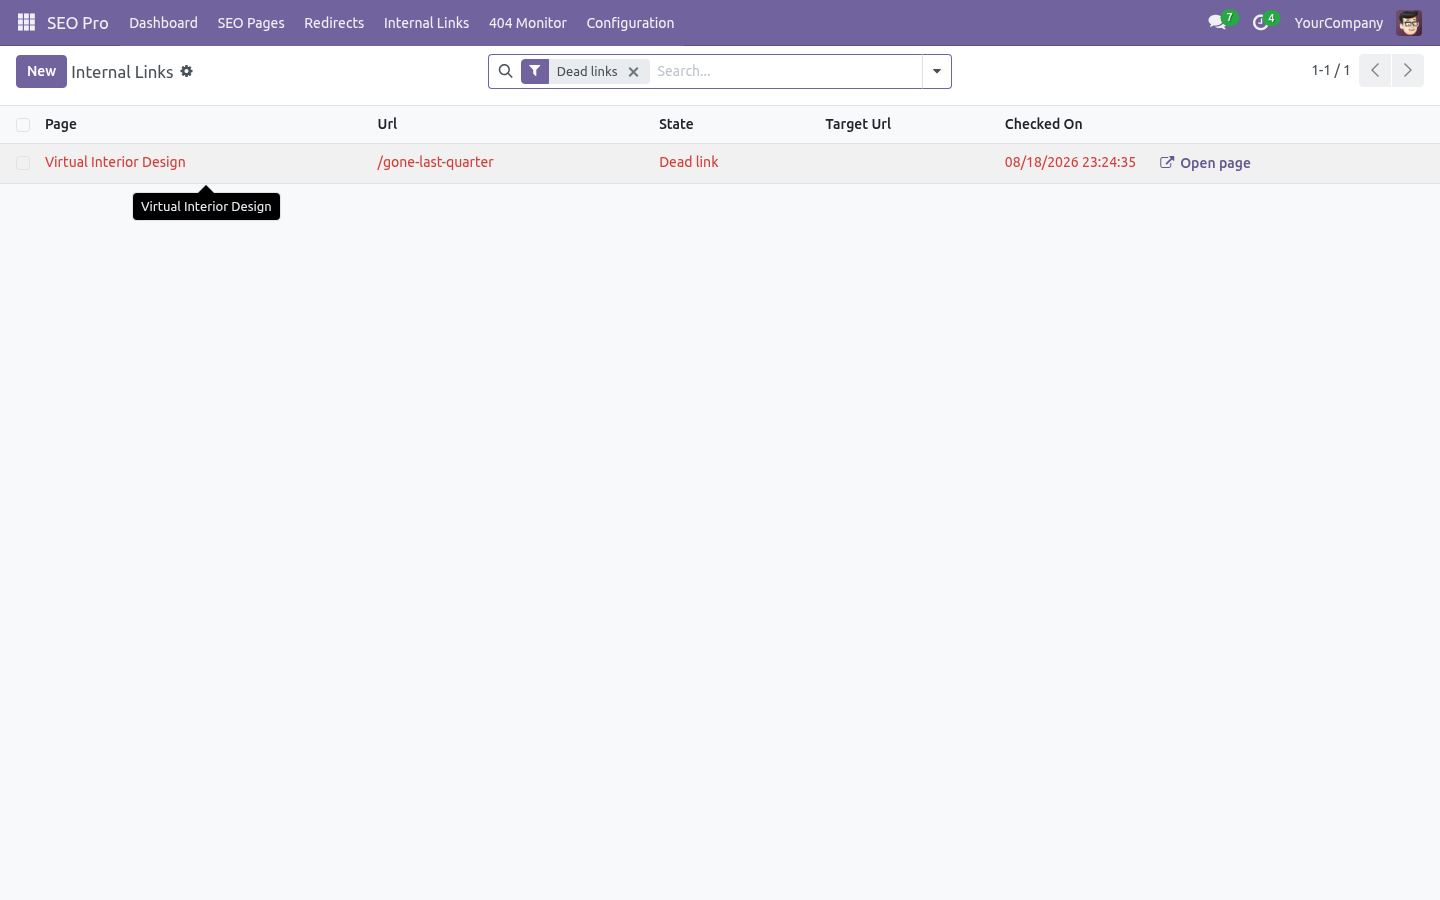This screenshot has height=900, width=1440.
Task: Open the 404 Monitor menu
Action: [x=528, y=22]
